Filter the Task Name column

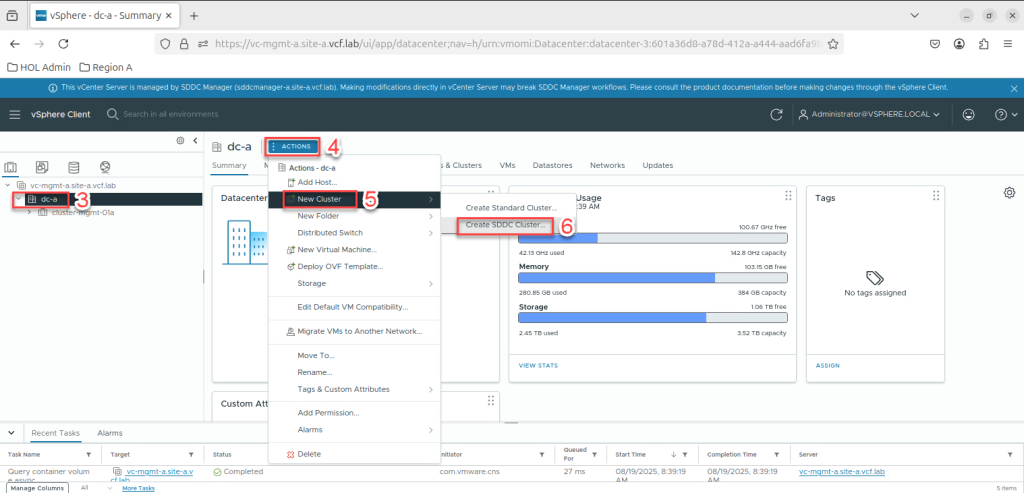pyautogui.click(x=89, y=454)
